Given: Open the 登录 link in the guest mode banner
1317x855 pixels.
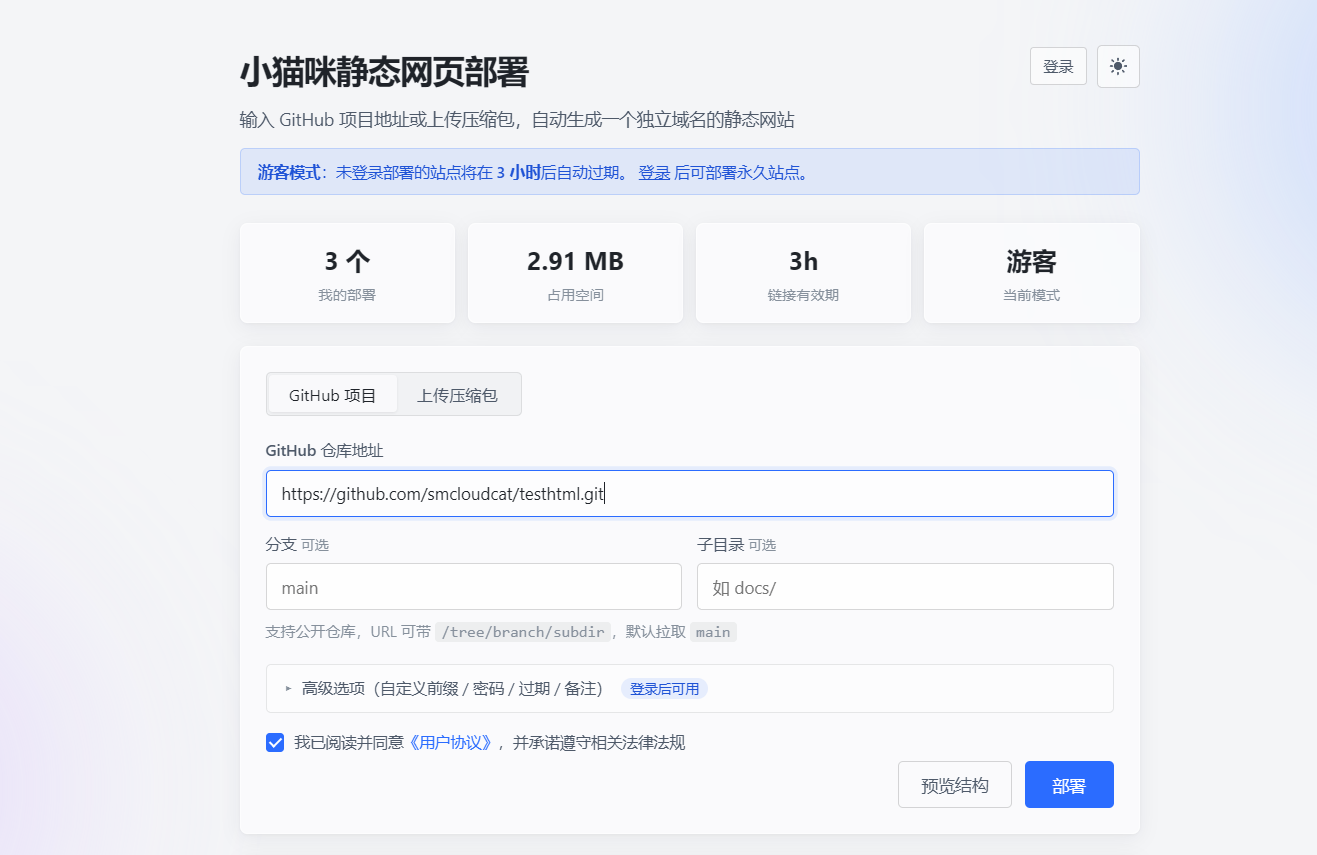Looking at the screenshot, I should [x=654, y=172].
